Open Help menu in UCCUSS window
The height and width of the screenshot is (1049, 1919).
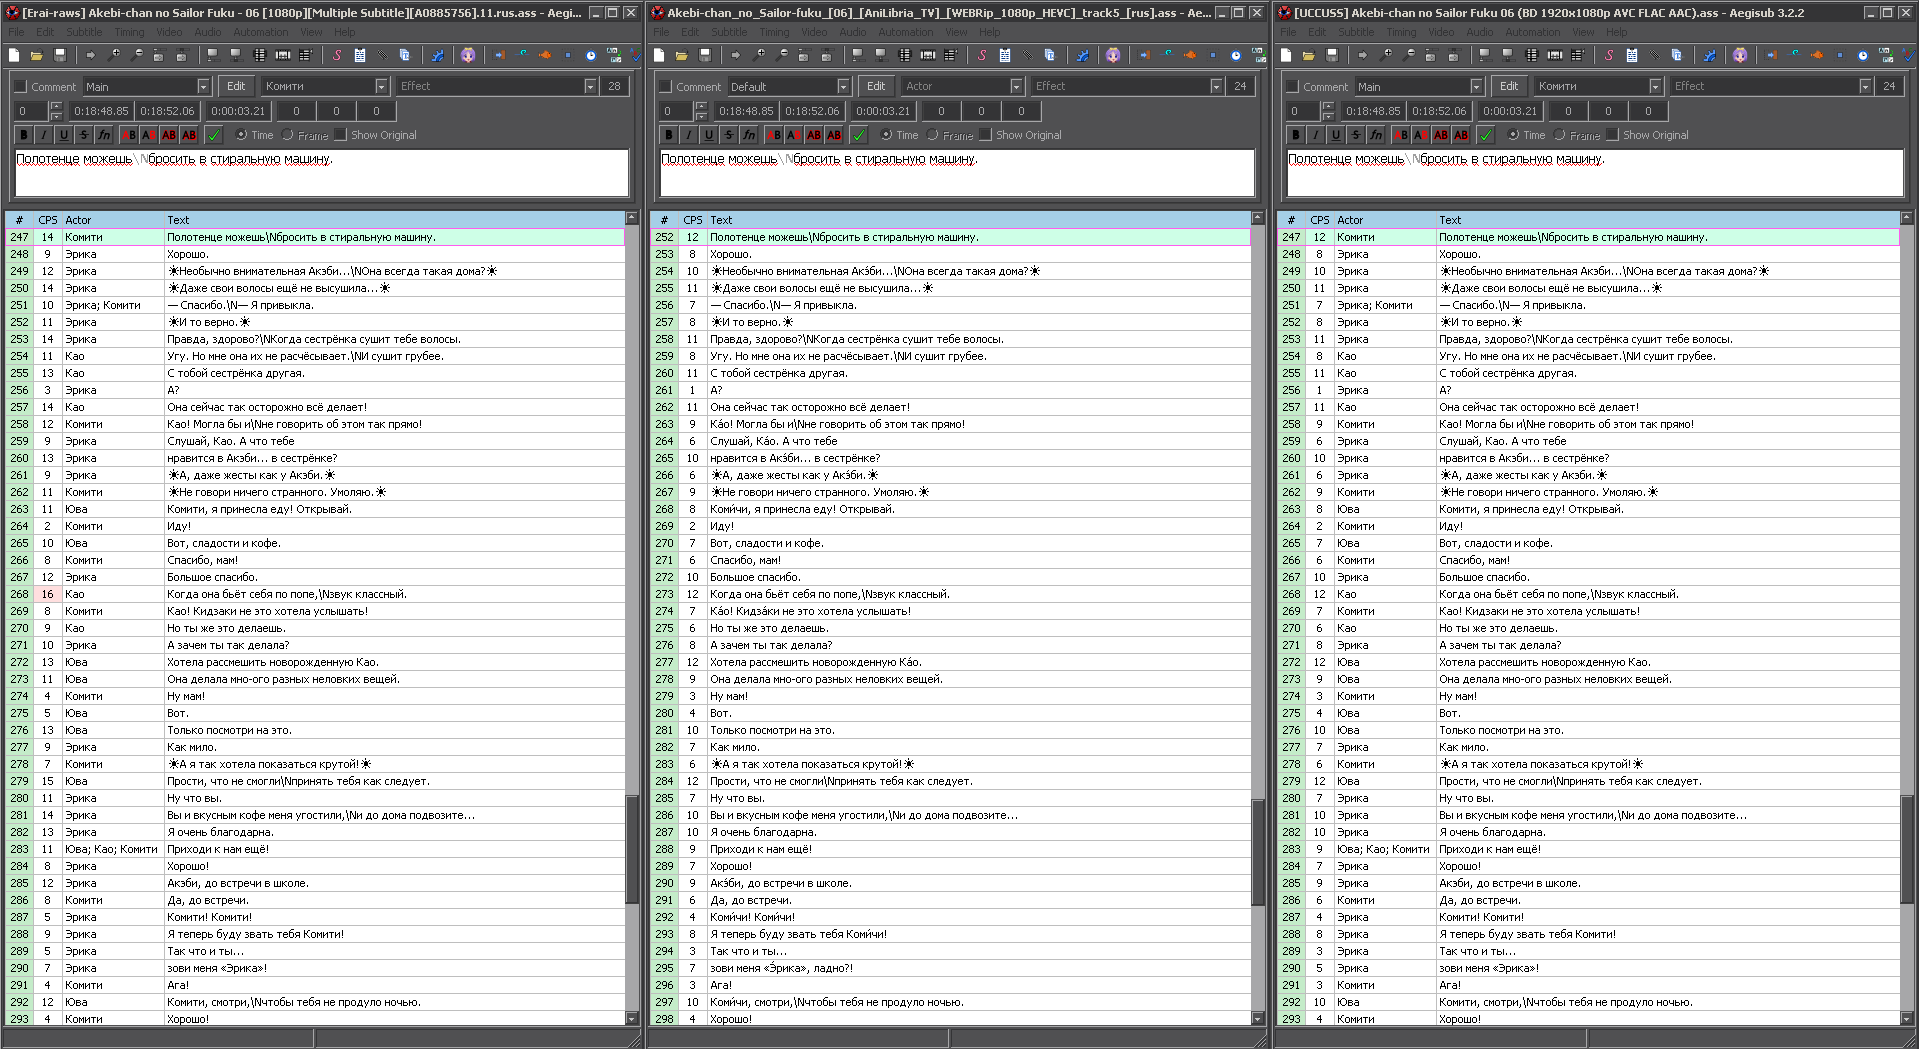[x=1617, y=32]
